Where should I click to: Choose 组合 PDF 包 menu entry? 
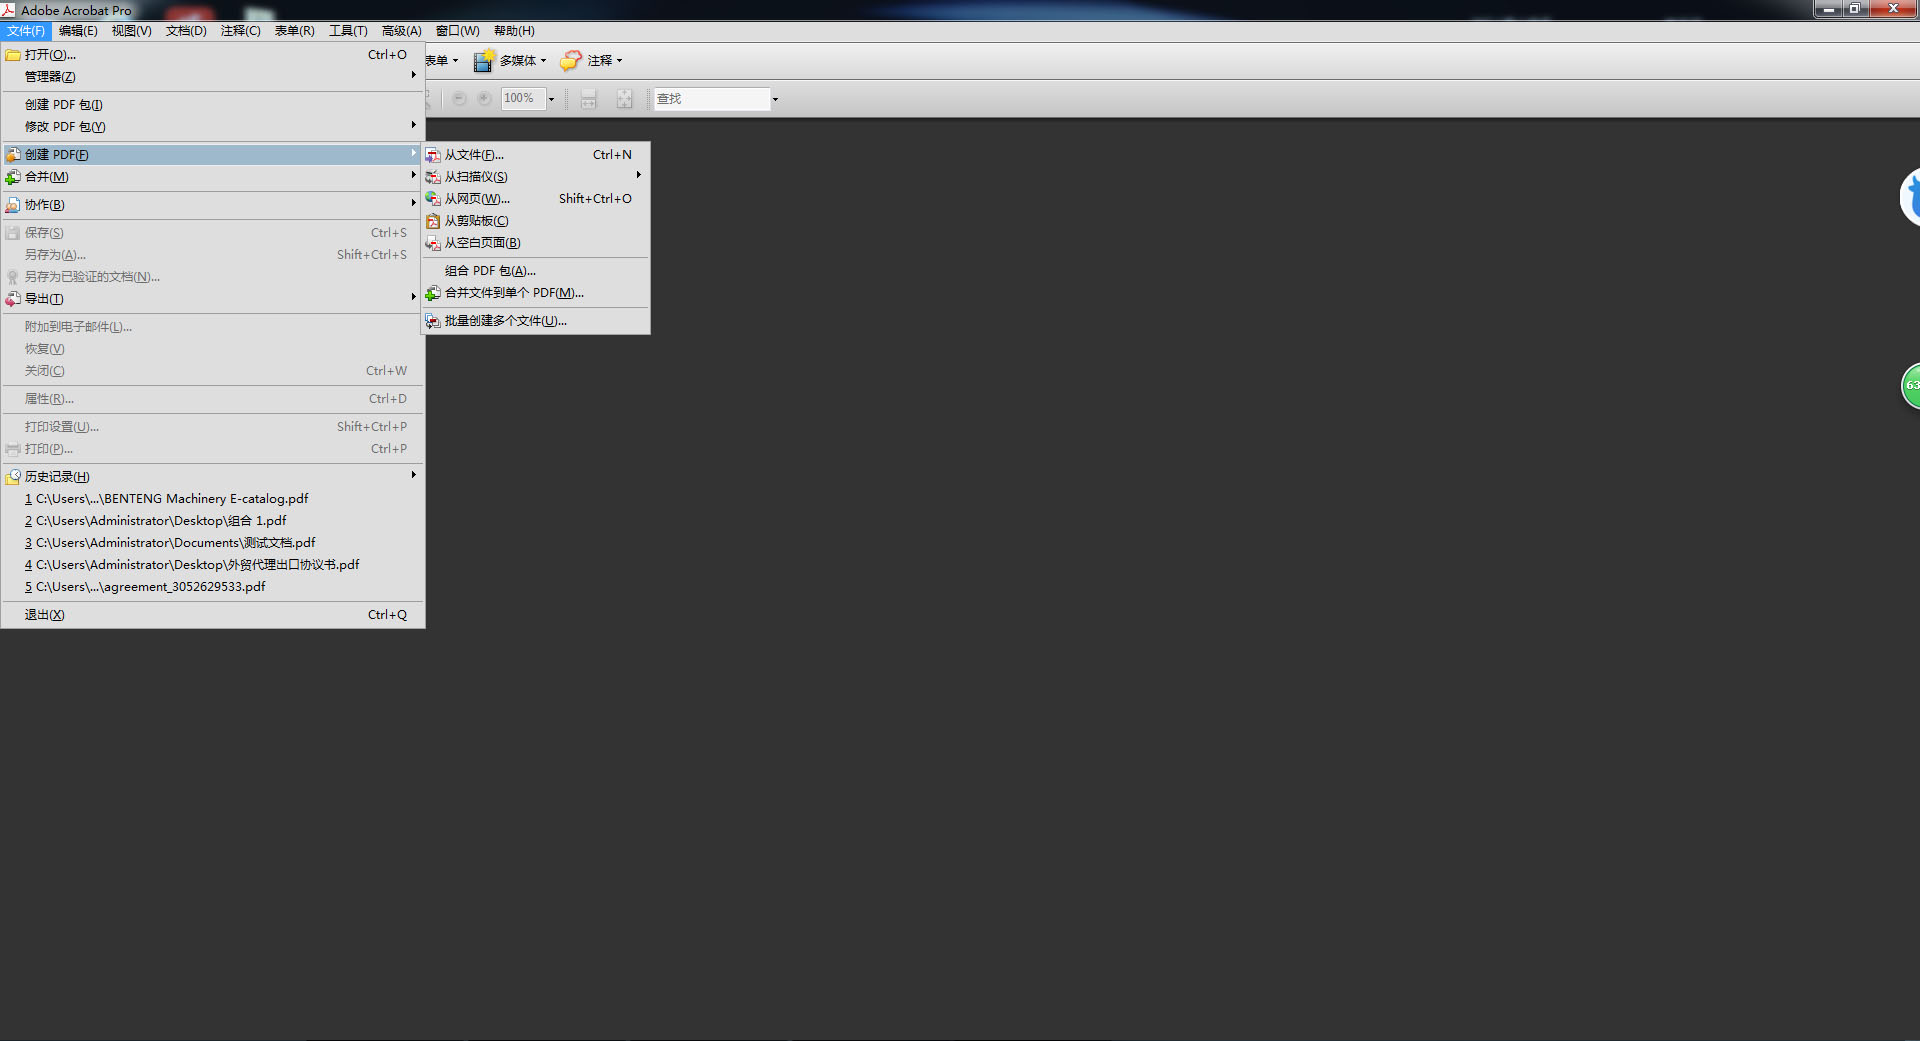click(x=488, y=270)
